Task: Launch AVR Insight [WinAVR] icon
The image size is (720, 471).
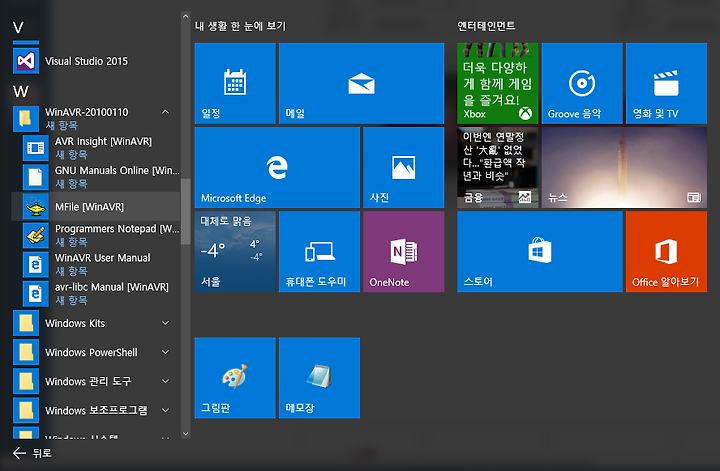Action: pyautogui.click(x=36, y=148)
